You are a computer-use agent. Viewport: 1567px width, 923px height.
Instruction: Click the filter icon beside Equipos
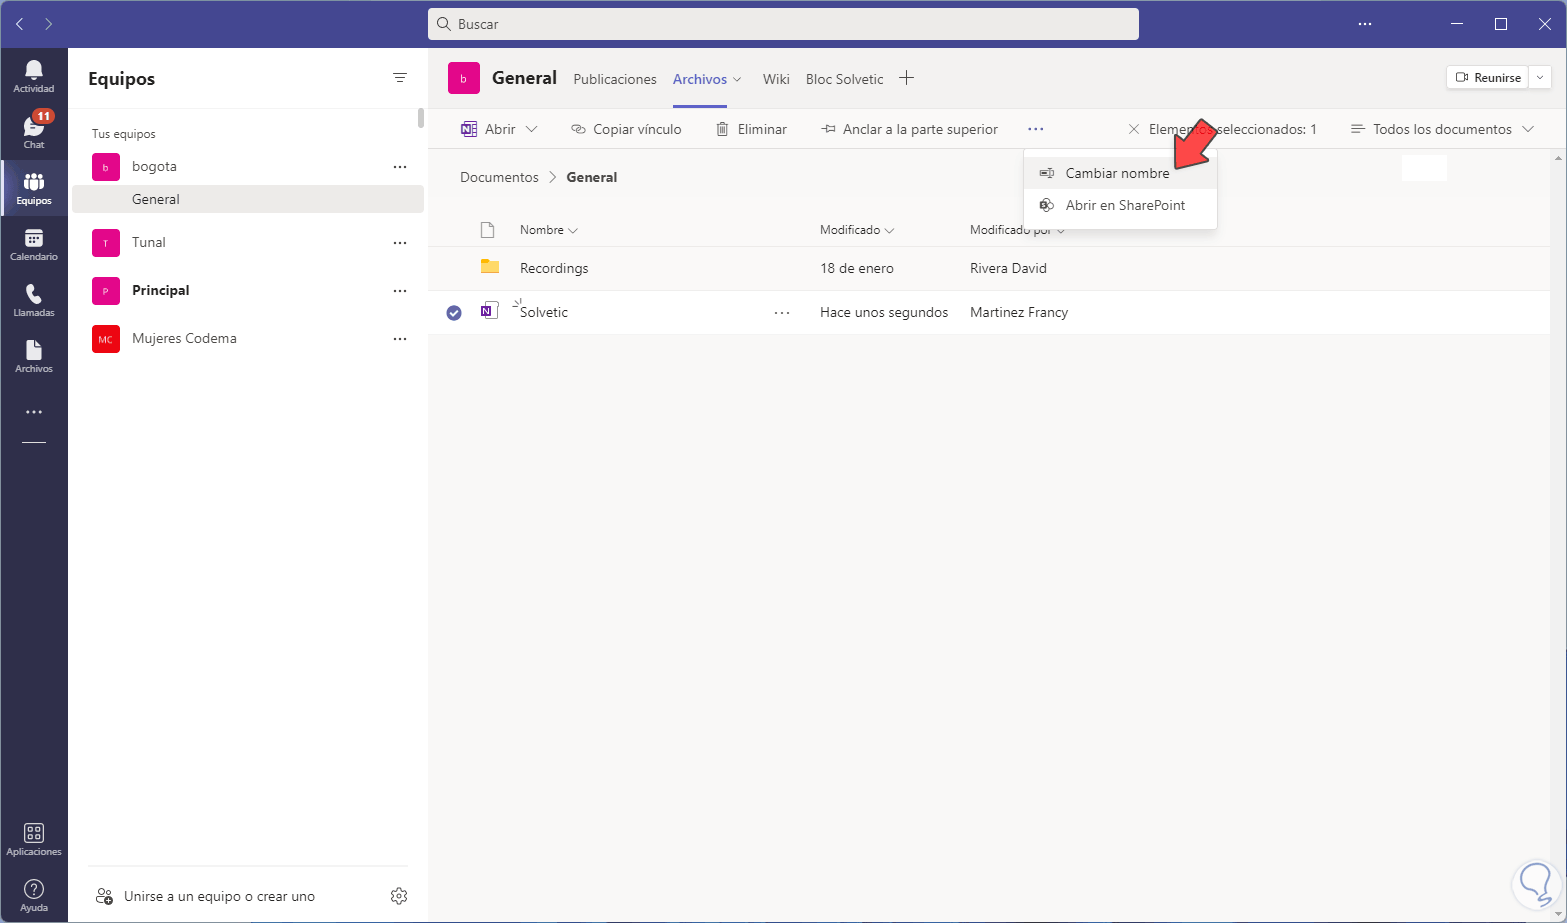[x=400, y=78]
